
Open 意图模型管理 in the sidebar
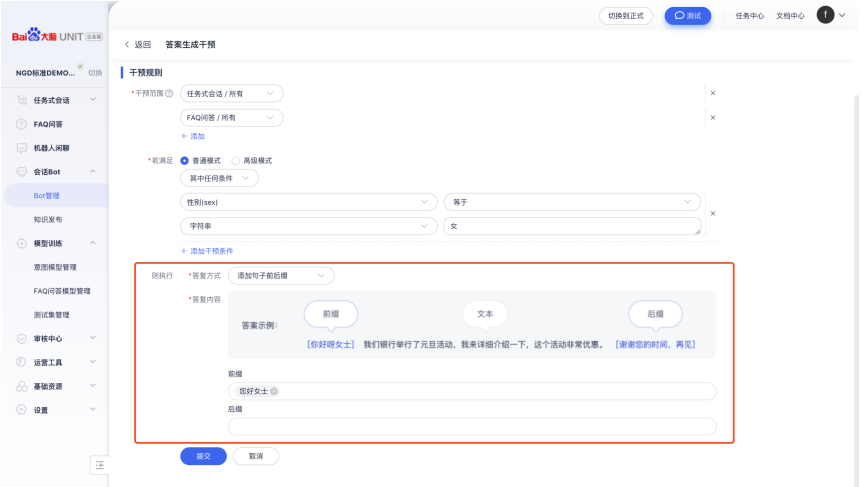tap(55, 267)
